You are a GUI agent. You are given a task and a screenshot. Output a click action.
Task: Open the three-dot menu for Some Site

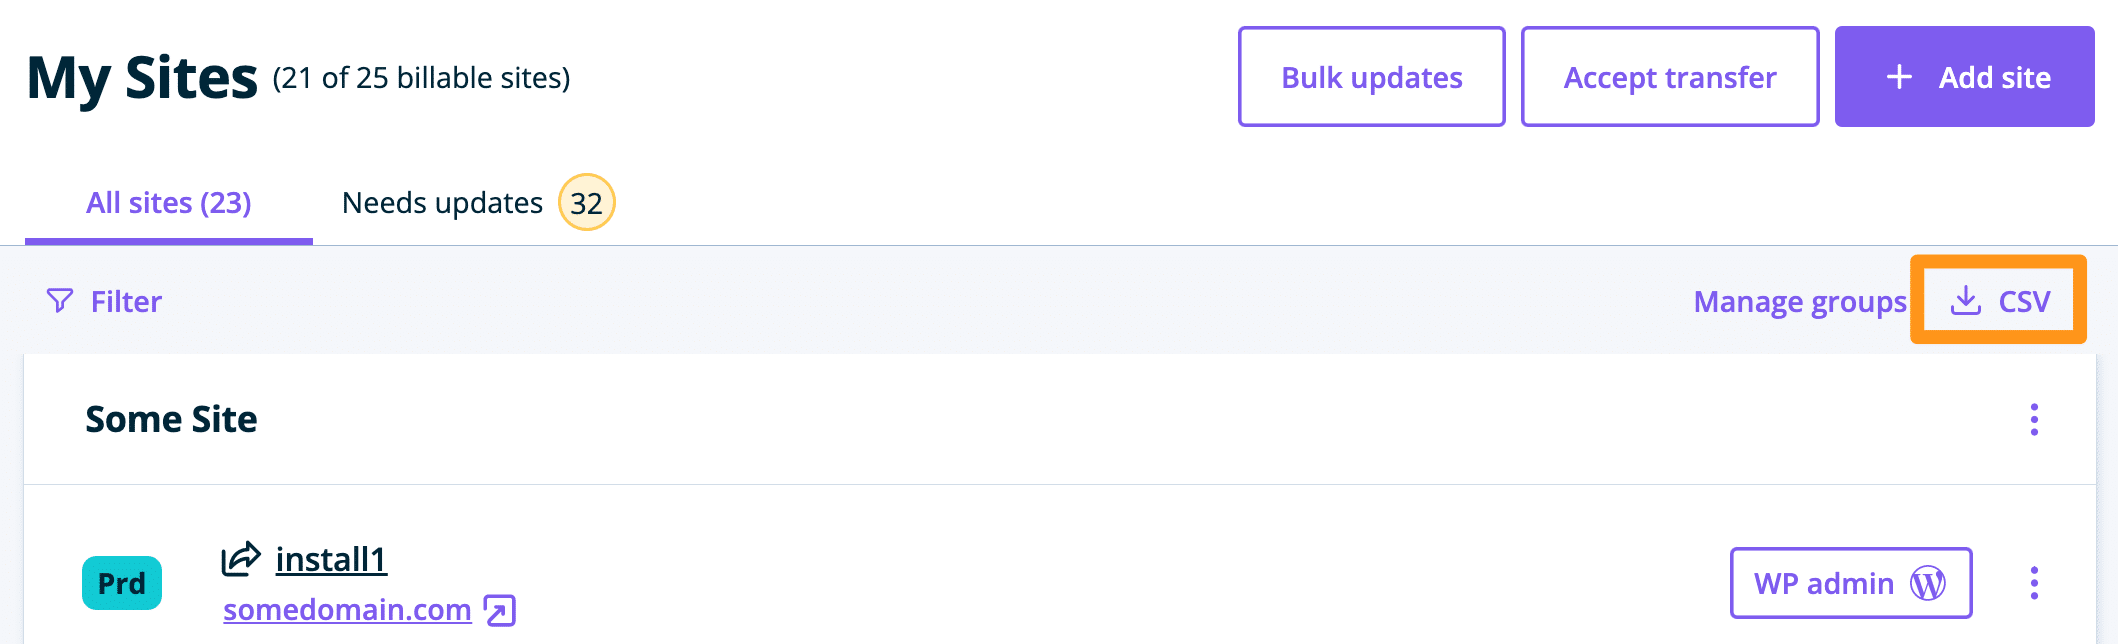[2033, 419]
